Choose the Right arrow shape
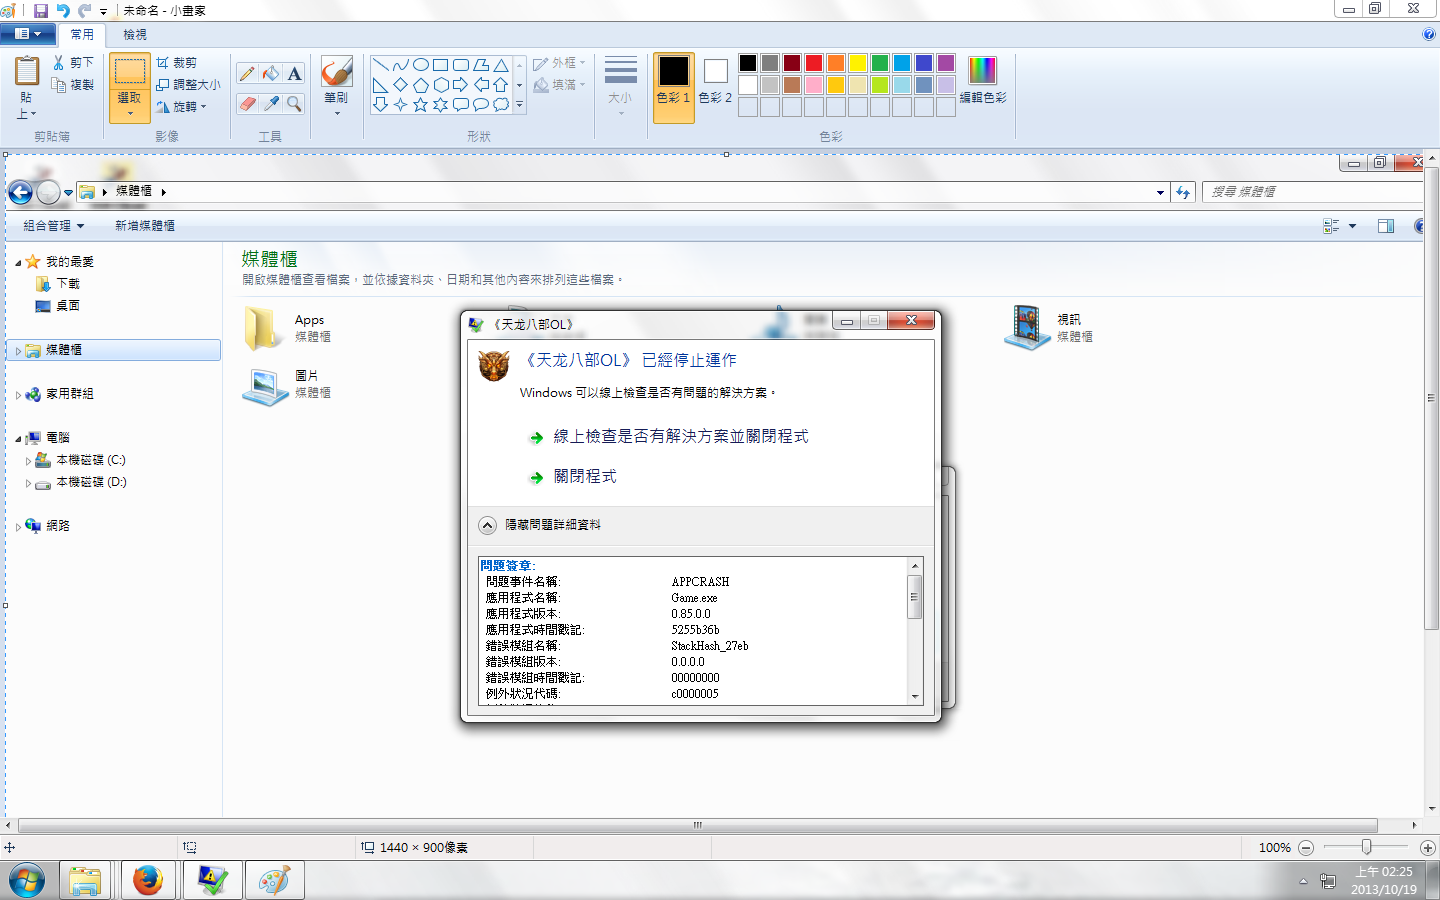This screenshot has height=900, width=1440. pyautogui.click(x=460, y=85)
